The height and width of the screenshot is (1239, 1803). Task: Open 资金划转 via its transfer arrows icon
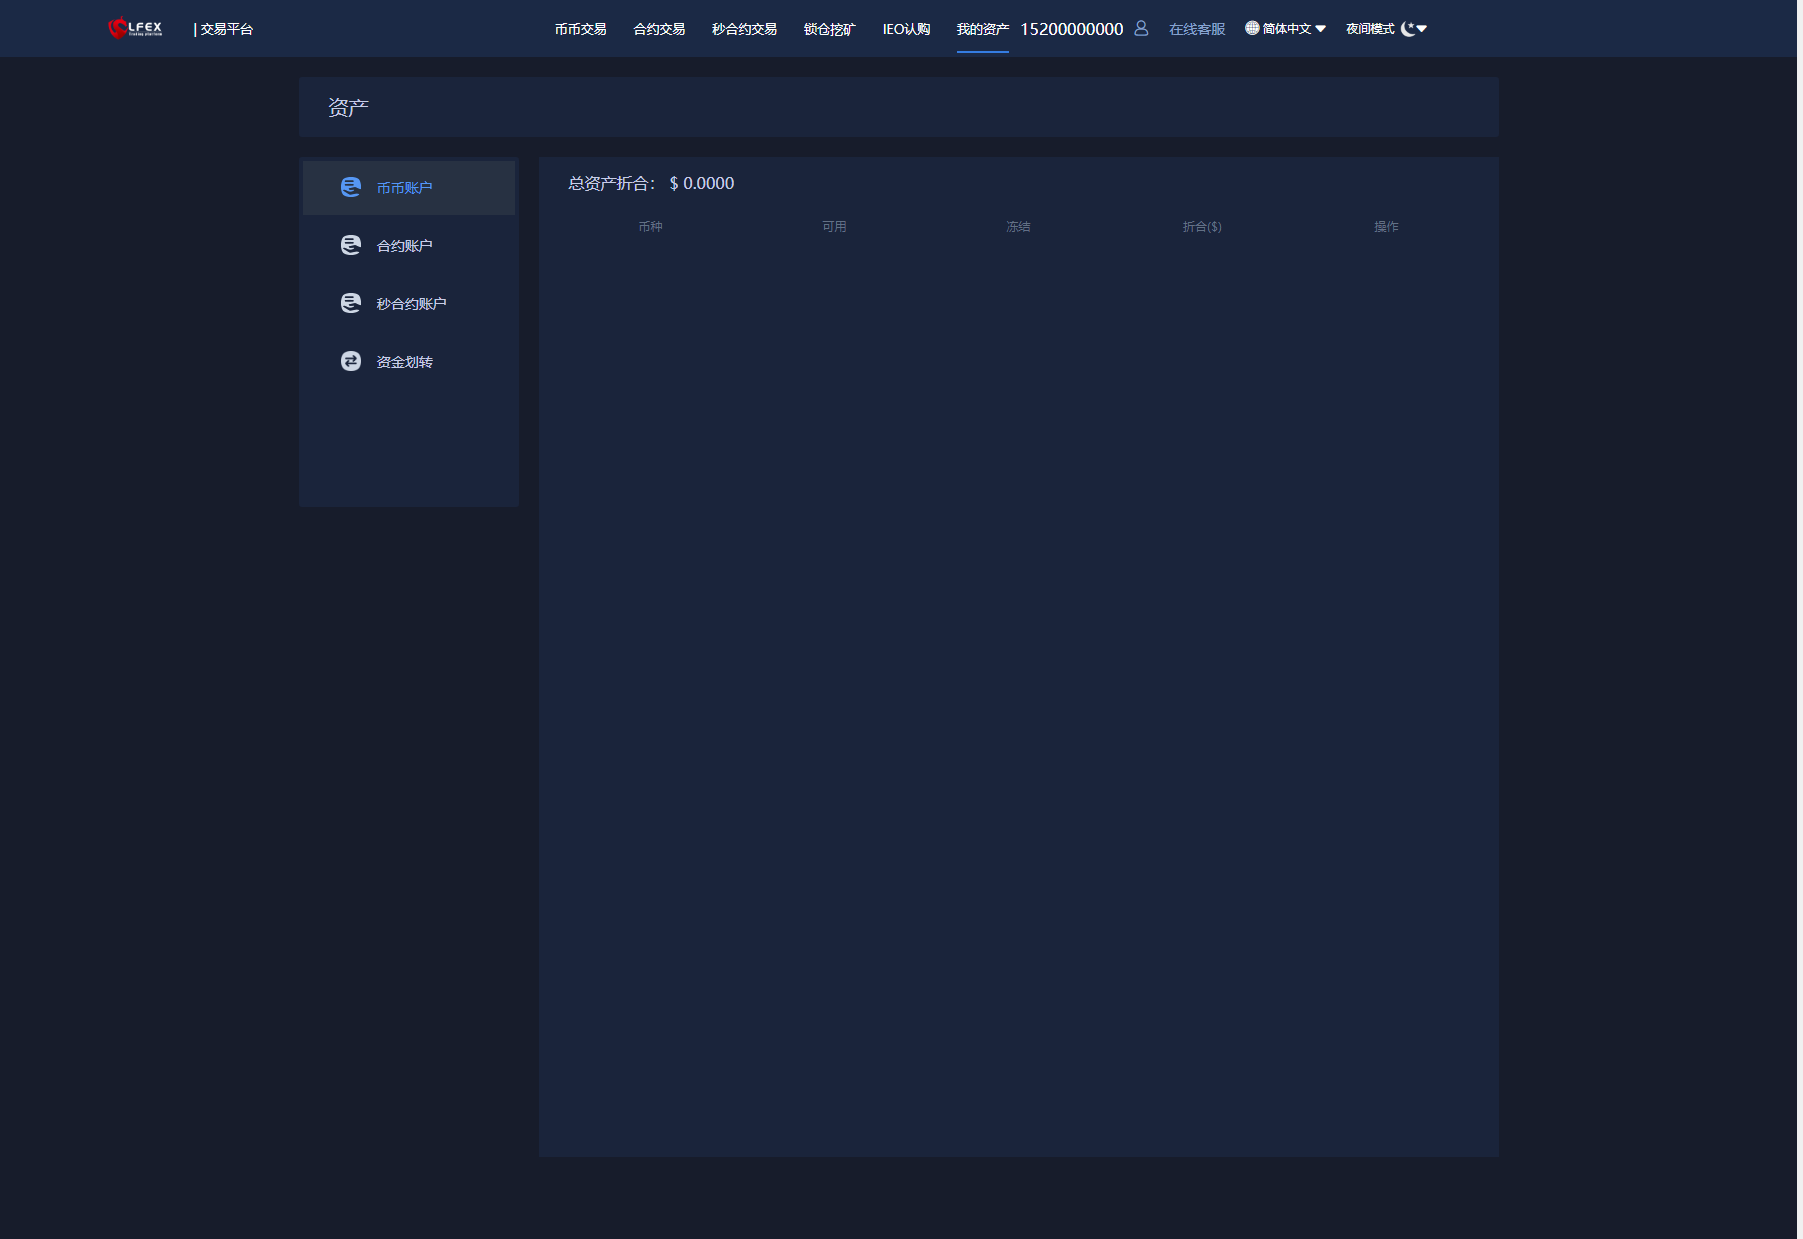click(351, 361)
